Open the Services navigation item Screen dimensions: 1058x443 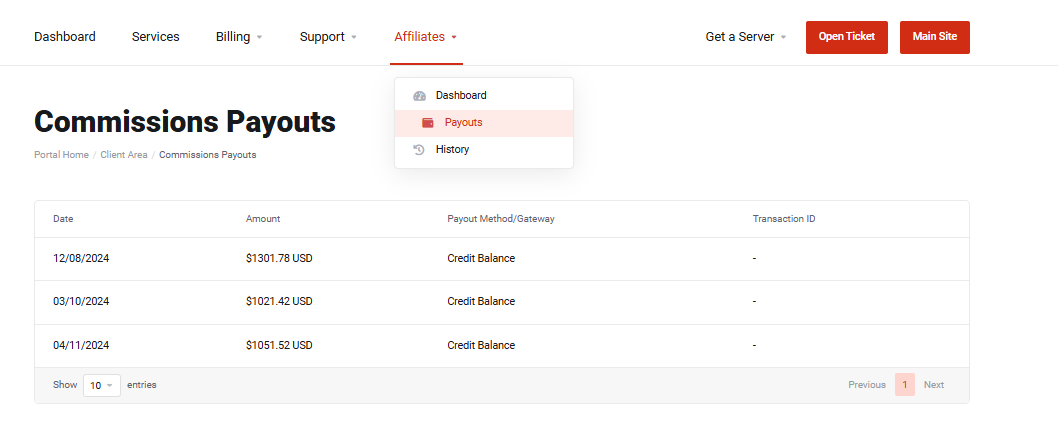pyautogui.click(x=155, y=37)
